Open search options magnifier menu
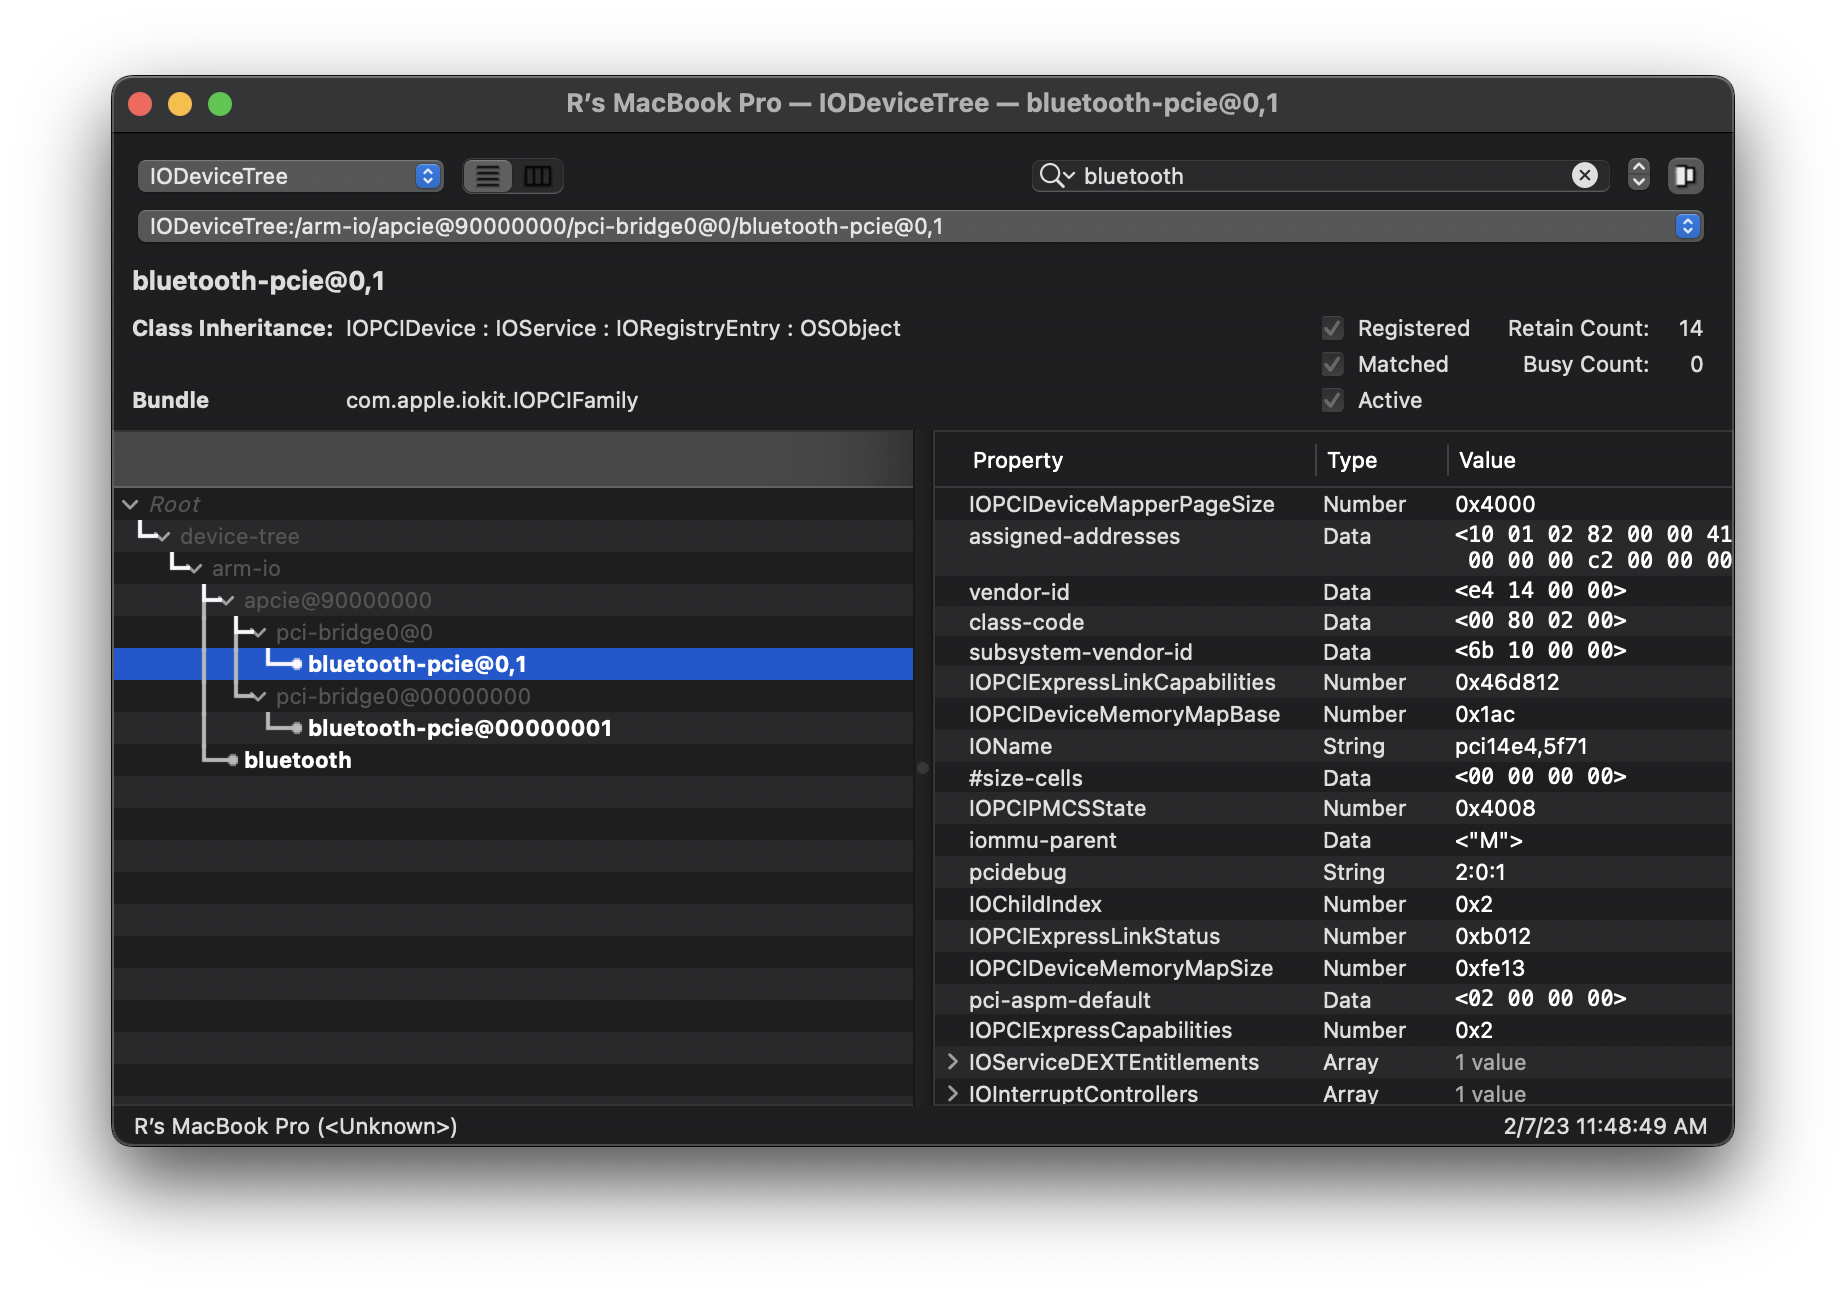1846x1294 pixels. [x=1057, y=176]
